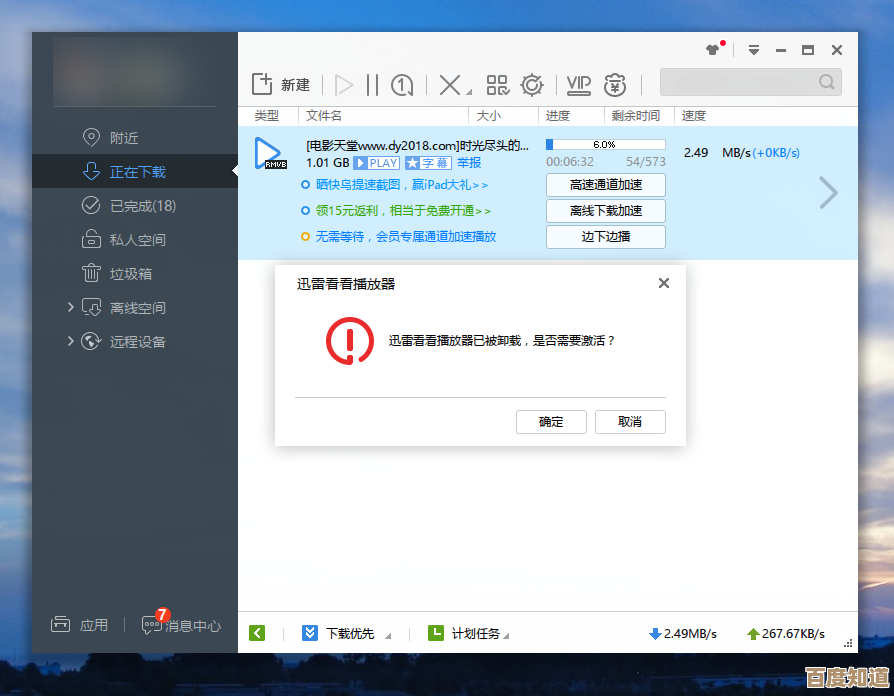The width and height of the screenshot is (894, 696).
Task: Open the money bag rewards icon
Action: pyautogui.click(x=614, y=85)
